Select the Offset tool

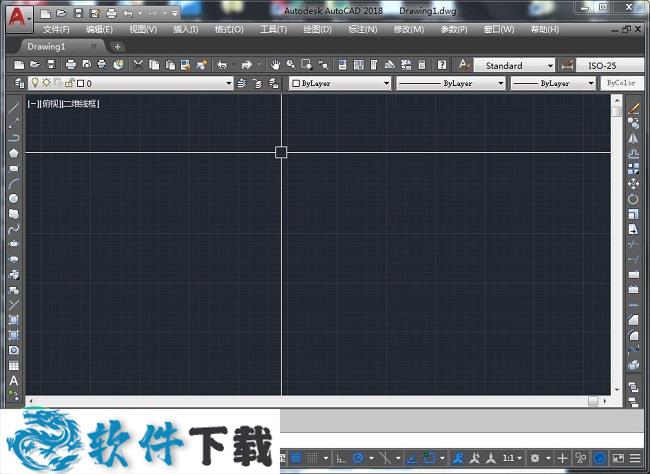pos(633,153)
